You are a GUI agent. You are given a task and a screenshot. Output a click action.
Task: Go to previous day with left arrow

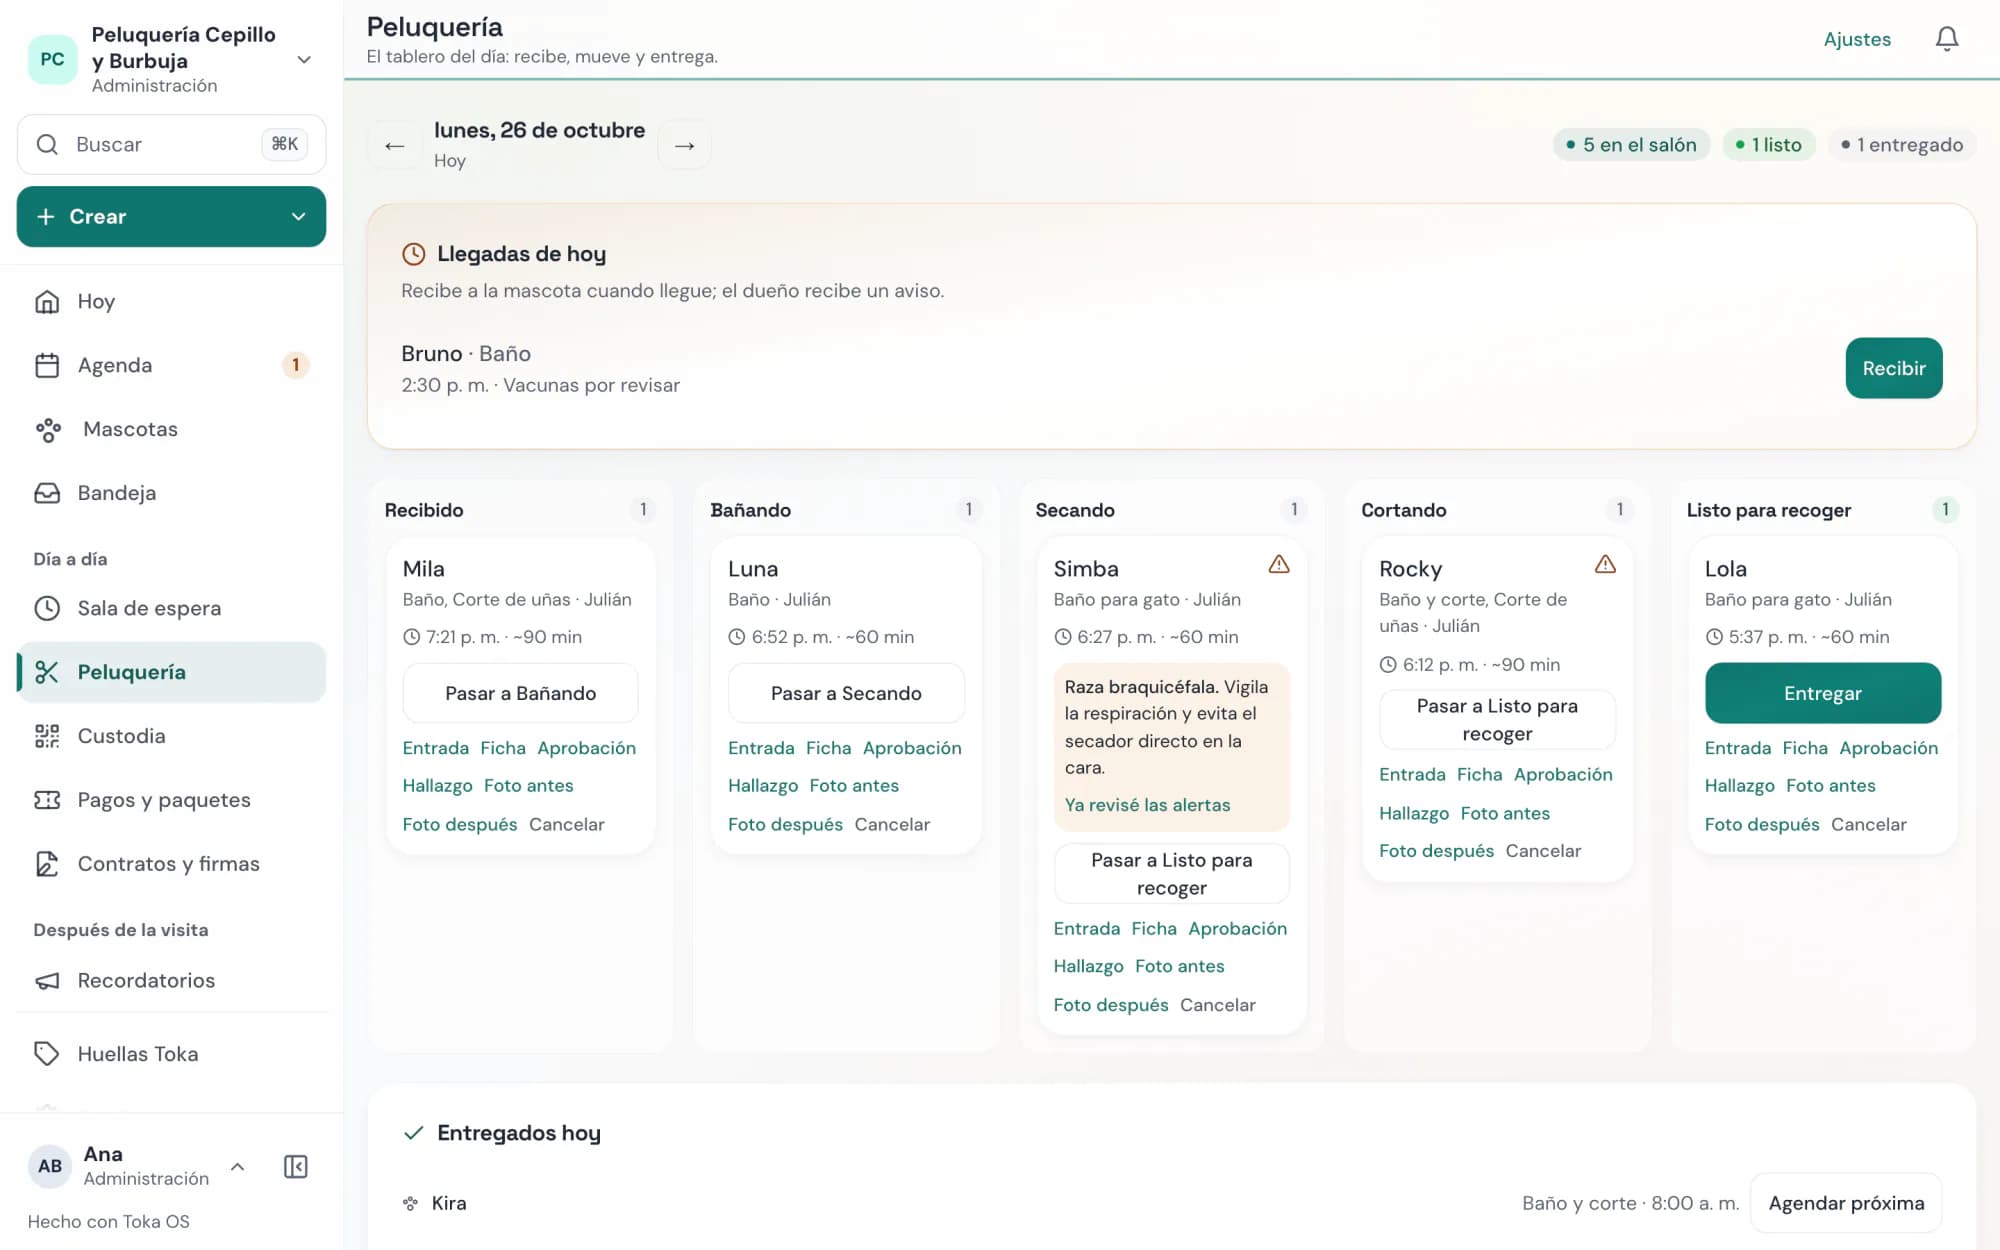point(395,145)
